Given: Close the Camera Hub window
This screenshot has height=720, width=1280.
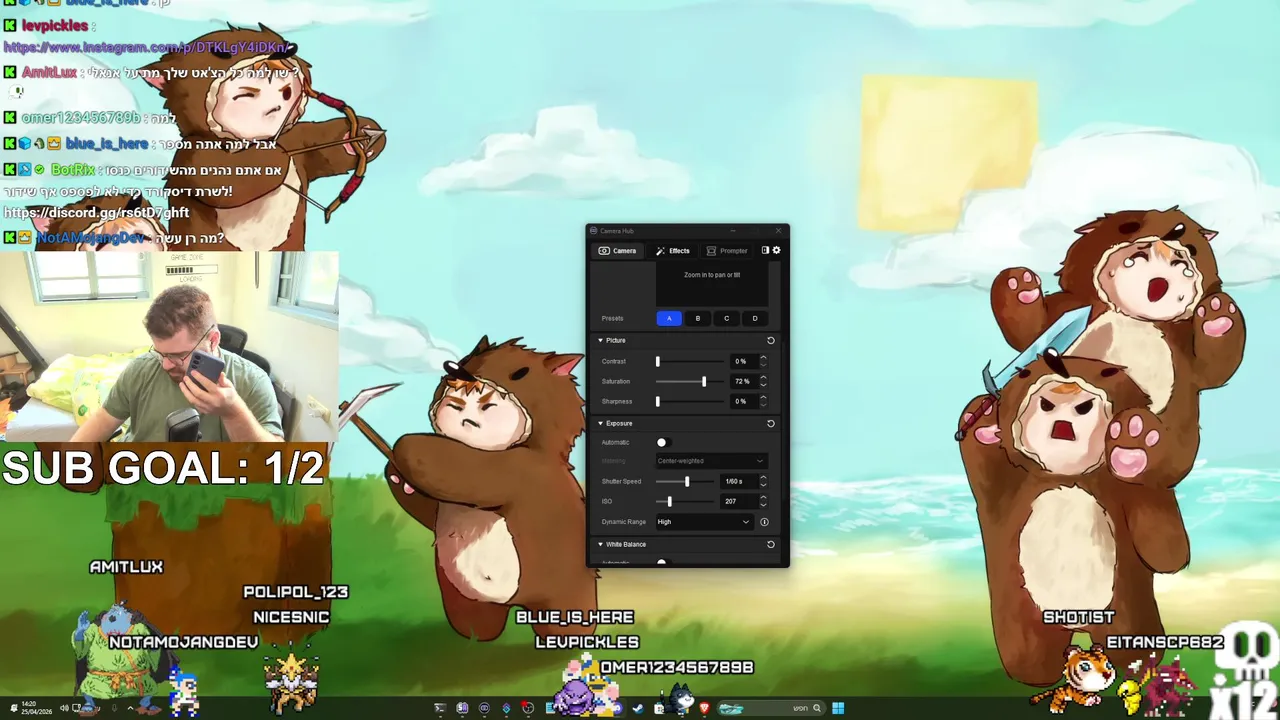Looking at the screenshot, I should click(x=778, y=231).
